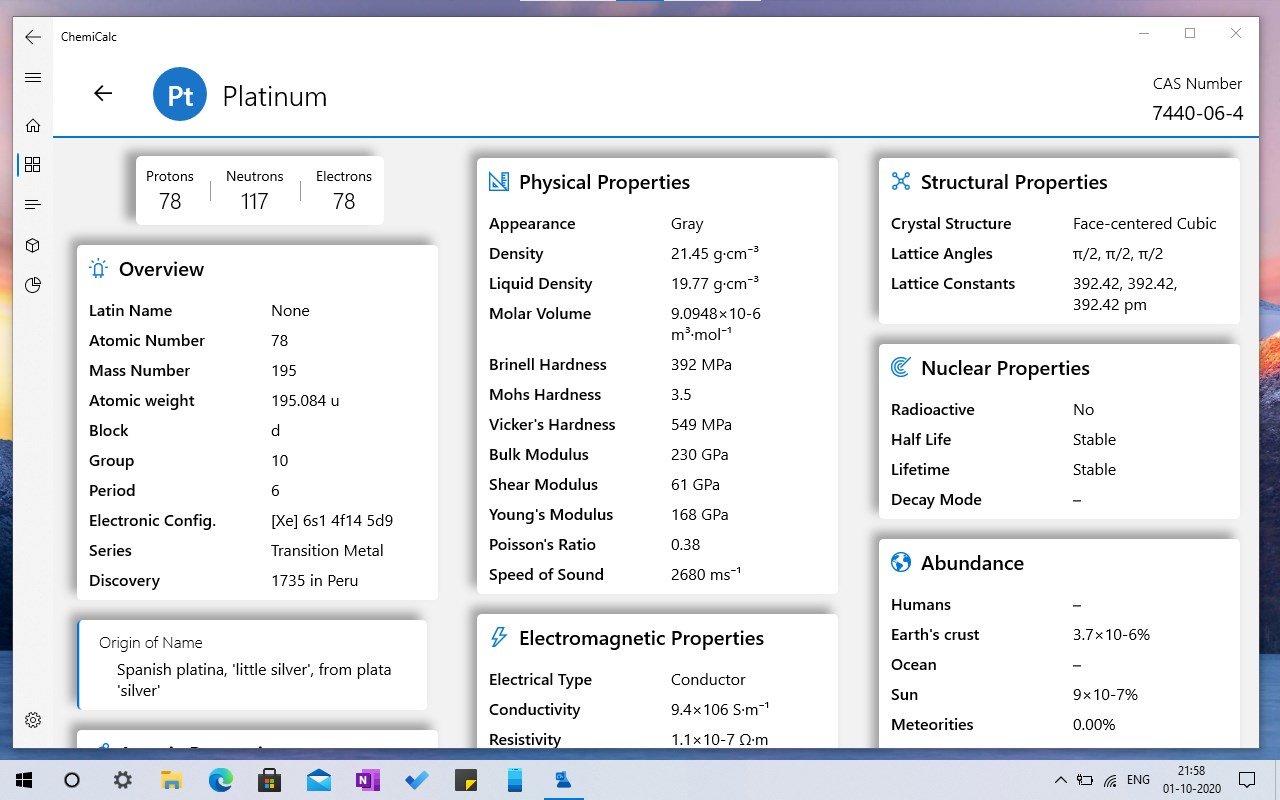Open the Mail app on the taskbar
Viewport: 1280px width, 800px height.
tap(319, 780)
